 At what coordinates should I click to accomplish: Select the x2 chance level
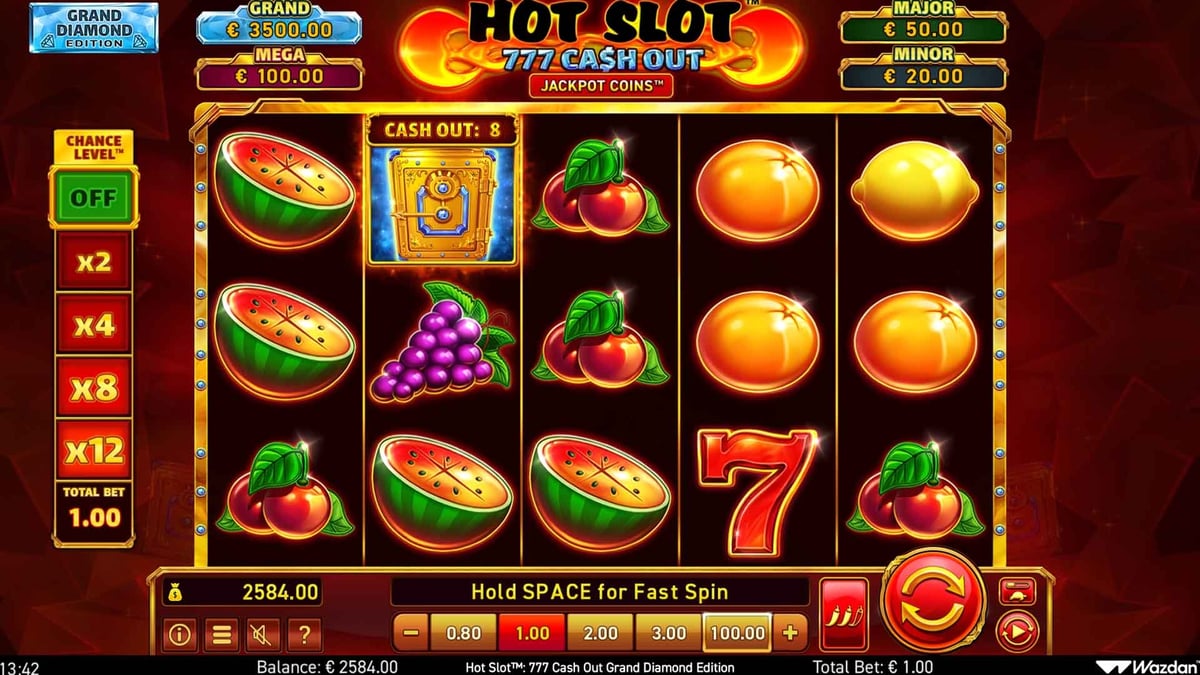[93, 262]
